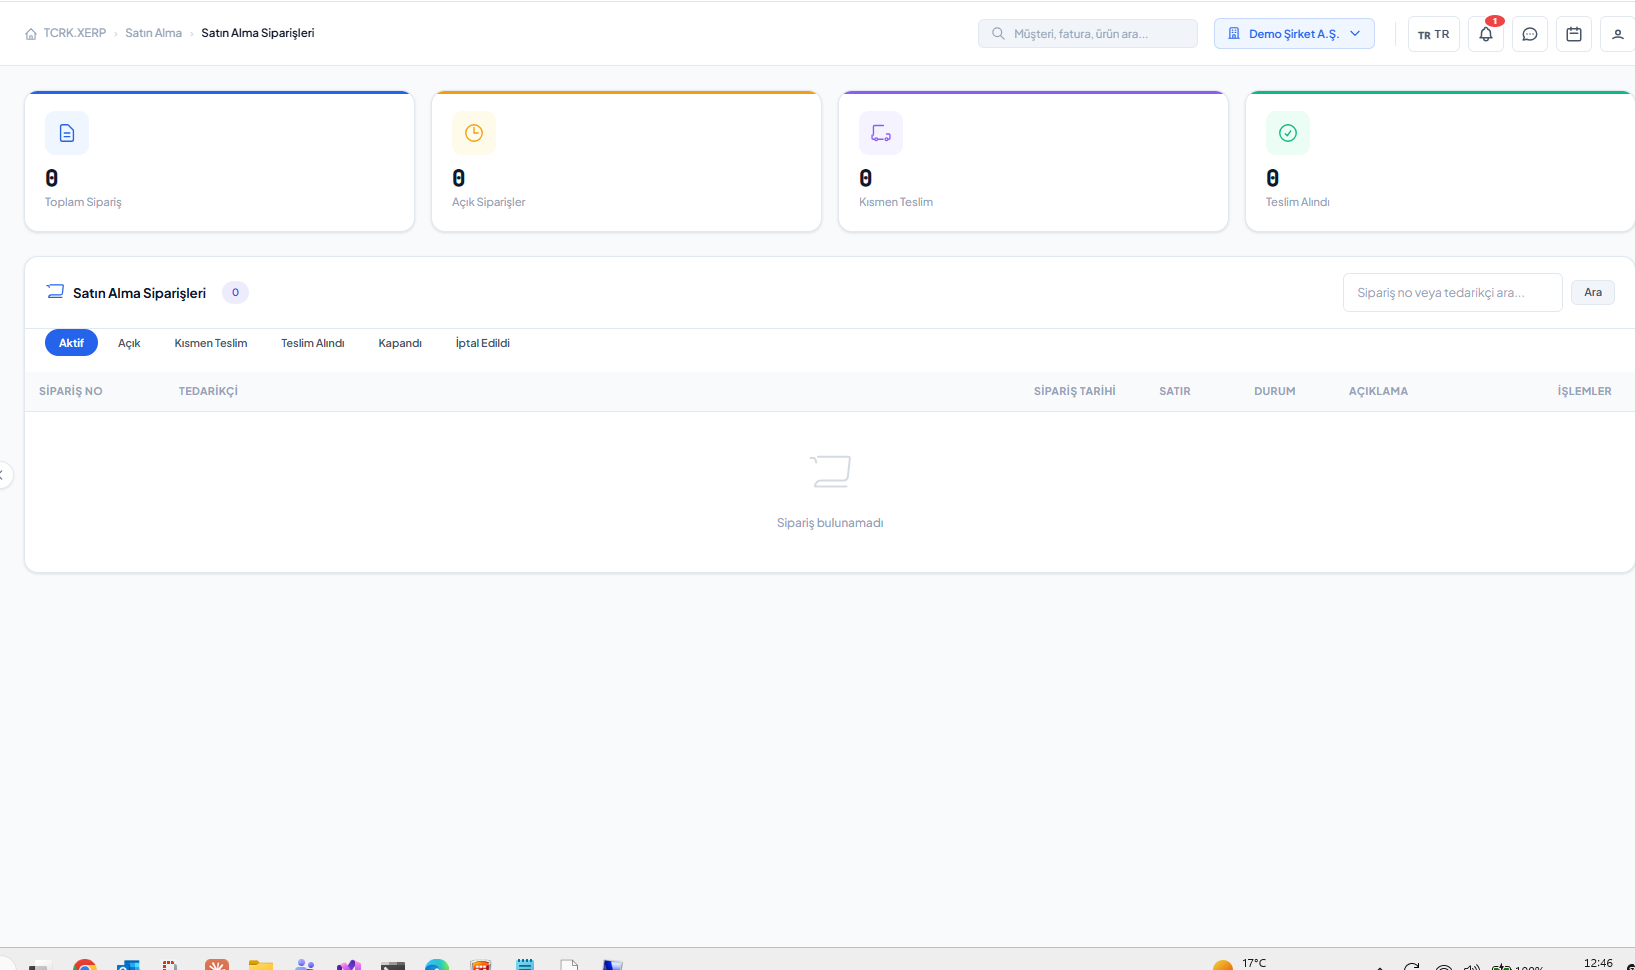Click the İŞLEMLER column header
Viewport: 1635px width, 970px height.
(x=1584, y=391)
